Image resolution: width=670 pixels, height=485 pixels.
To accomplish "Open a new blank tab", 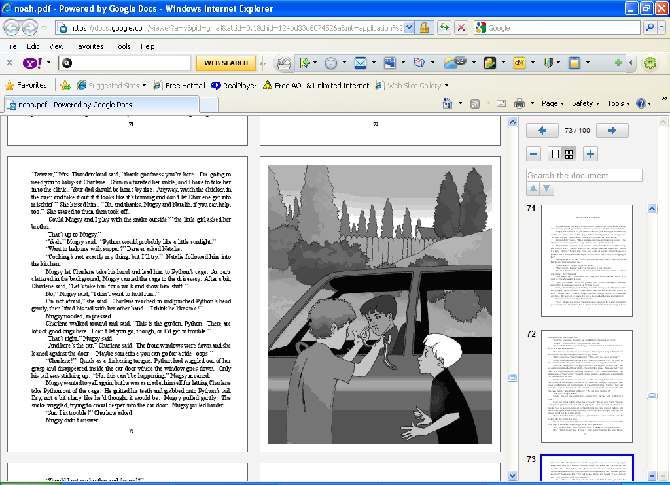I will click(209, 105).
